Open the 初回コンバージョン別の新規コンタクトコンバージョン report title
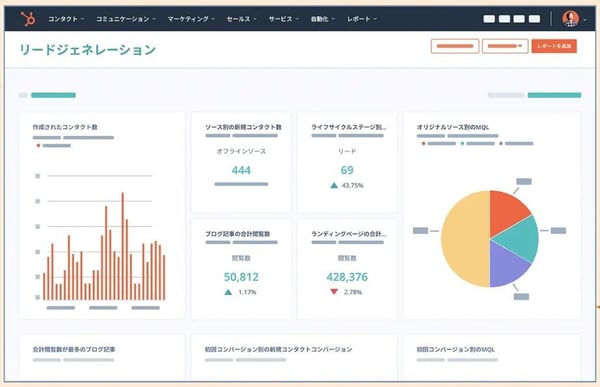 click(x=279, y=349)
